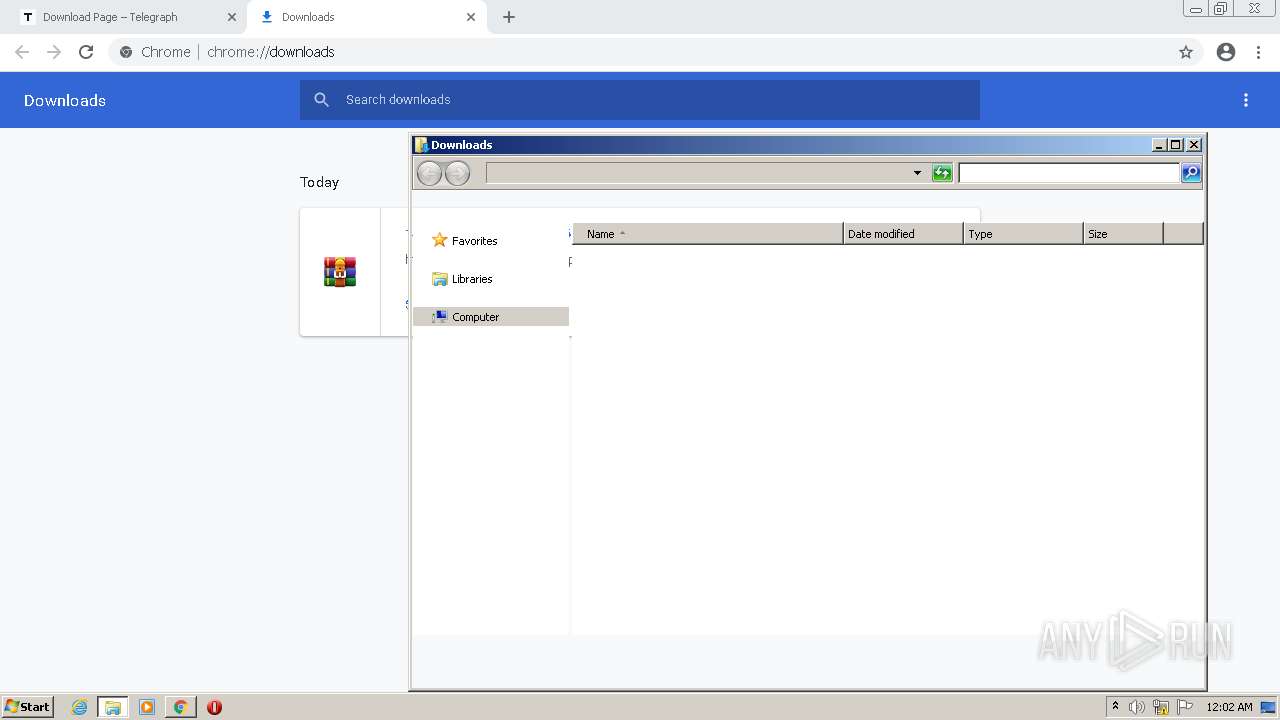The width and height of the screenshot is (1280, 720).
Task: Maximize the Explorer Downloads window
Action: (x=1176, y=145)
